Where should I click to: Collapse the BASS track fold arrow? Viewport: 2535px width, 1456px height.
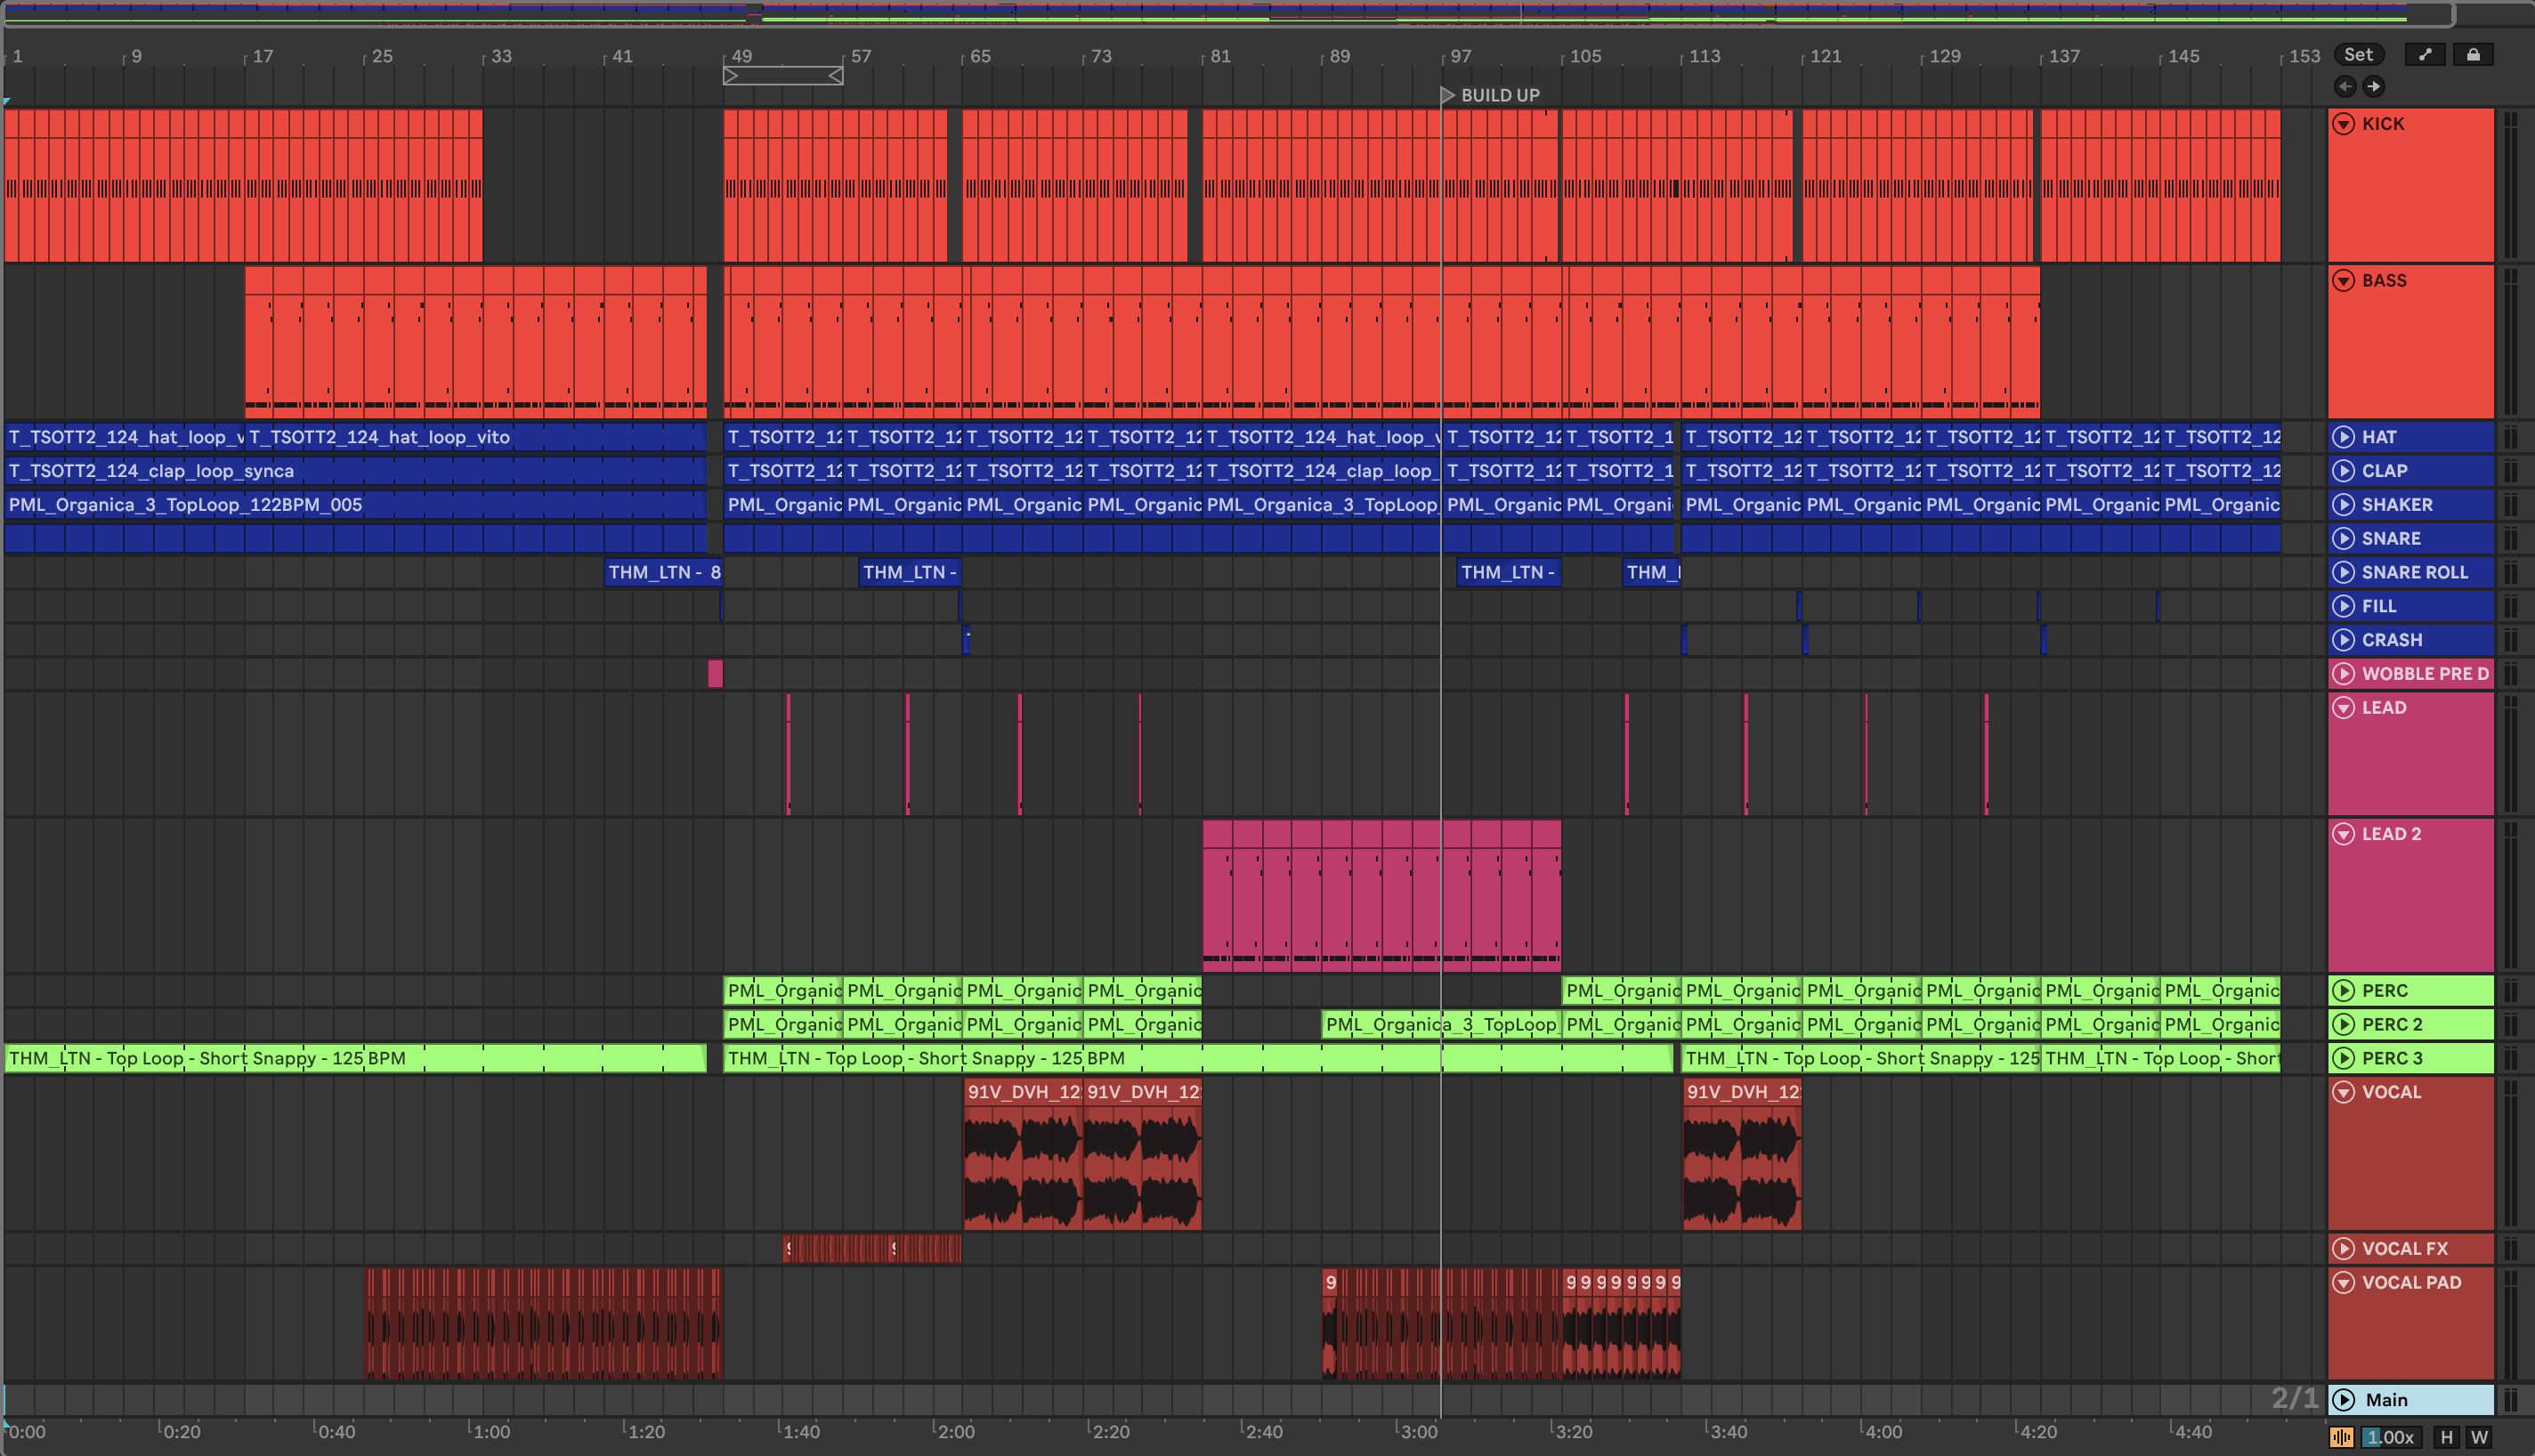[2344, 281]
